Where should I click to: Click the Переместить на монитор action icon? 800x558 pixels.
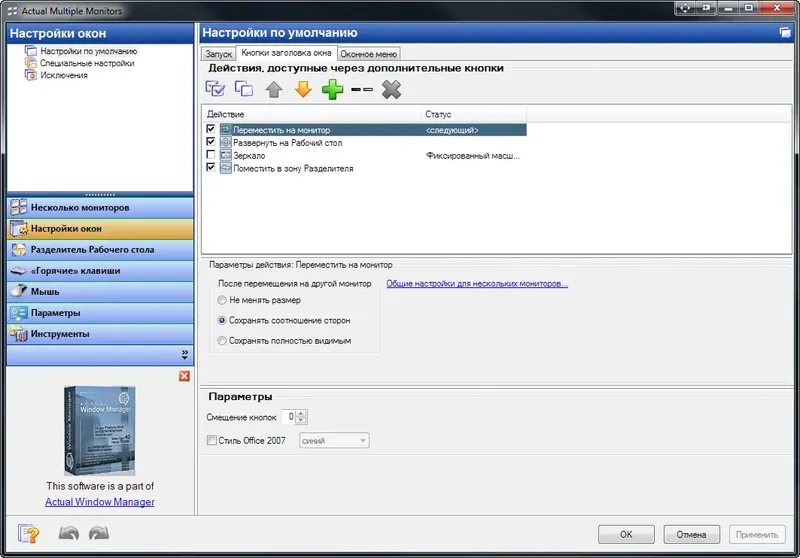(x=226, y=130)
